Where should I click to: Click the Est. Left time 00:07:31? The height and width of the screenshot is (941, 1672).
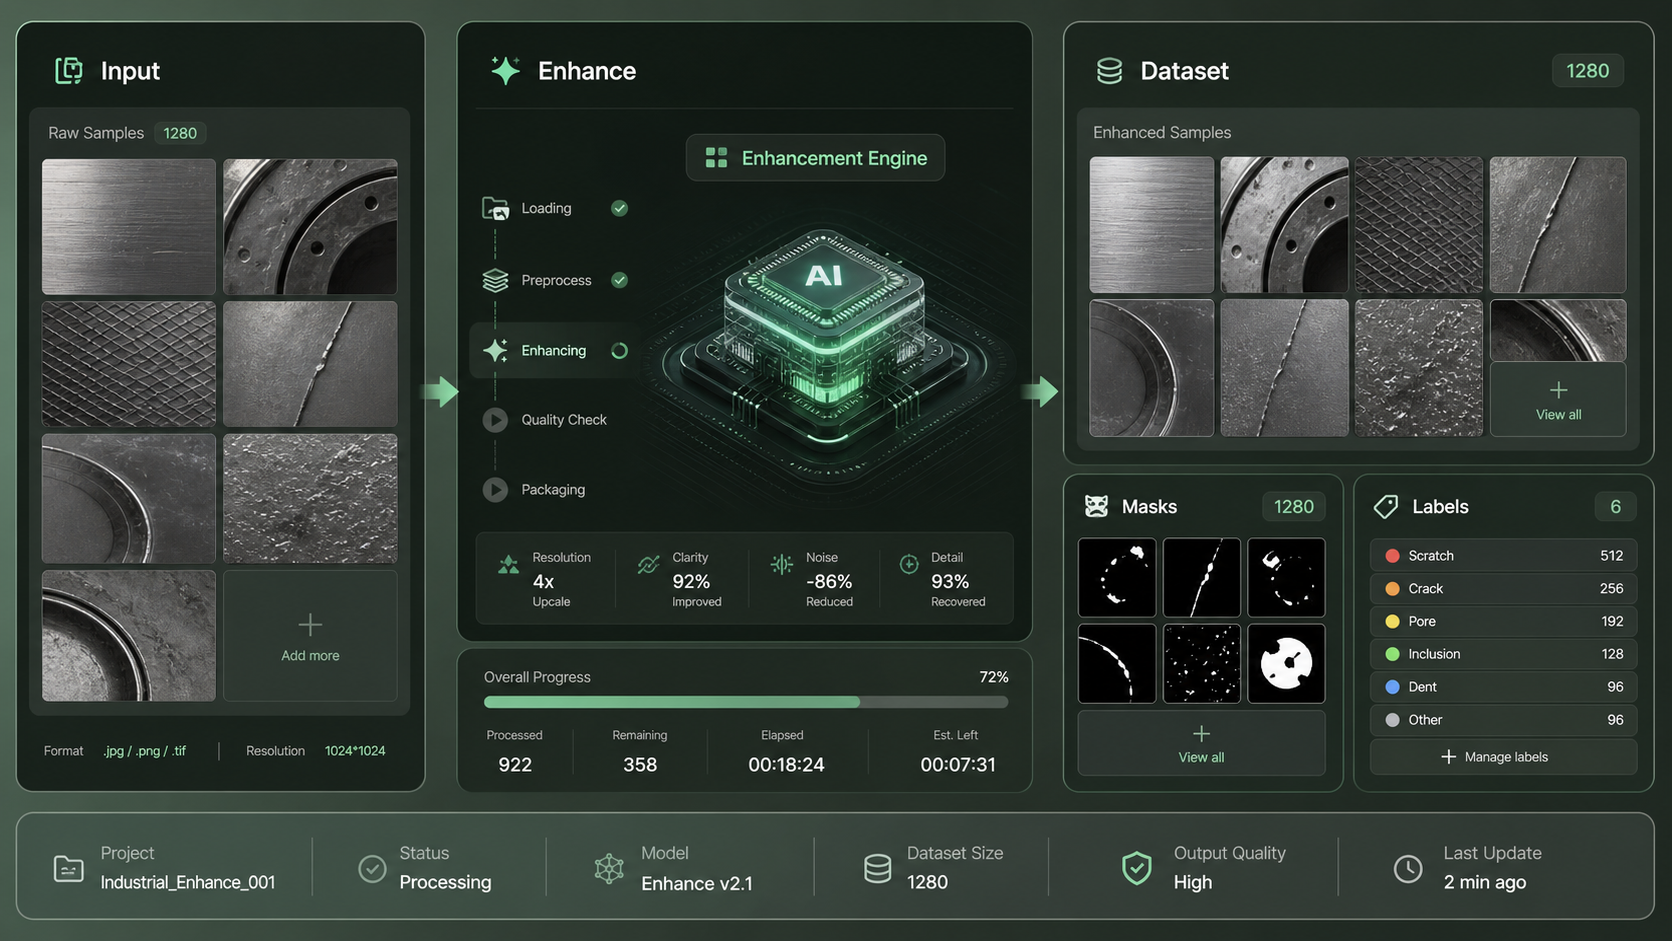coord(958,765)
